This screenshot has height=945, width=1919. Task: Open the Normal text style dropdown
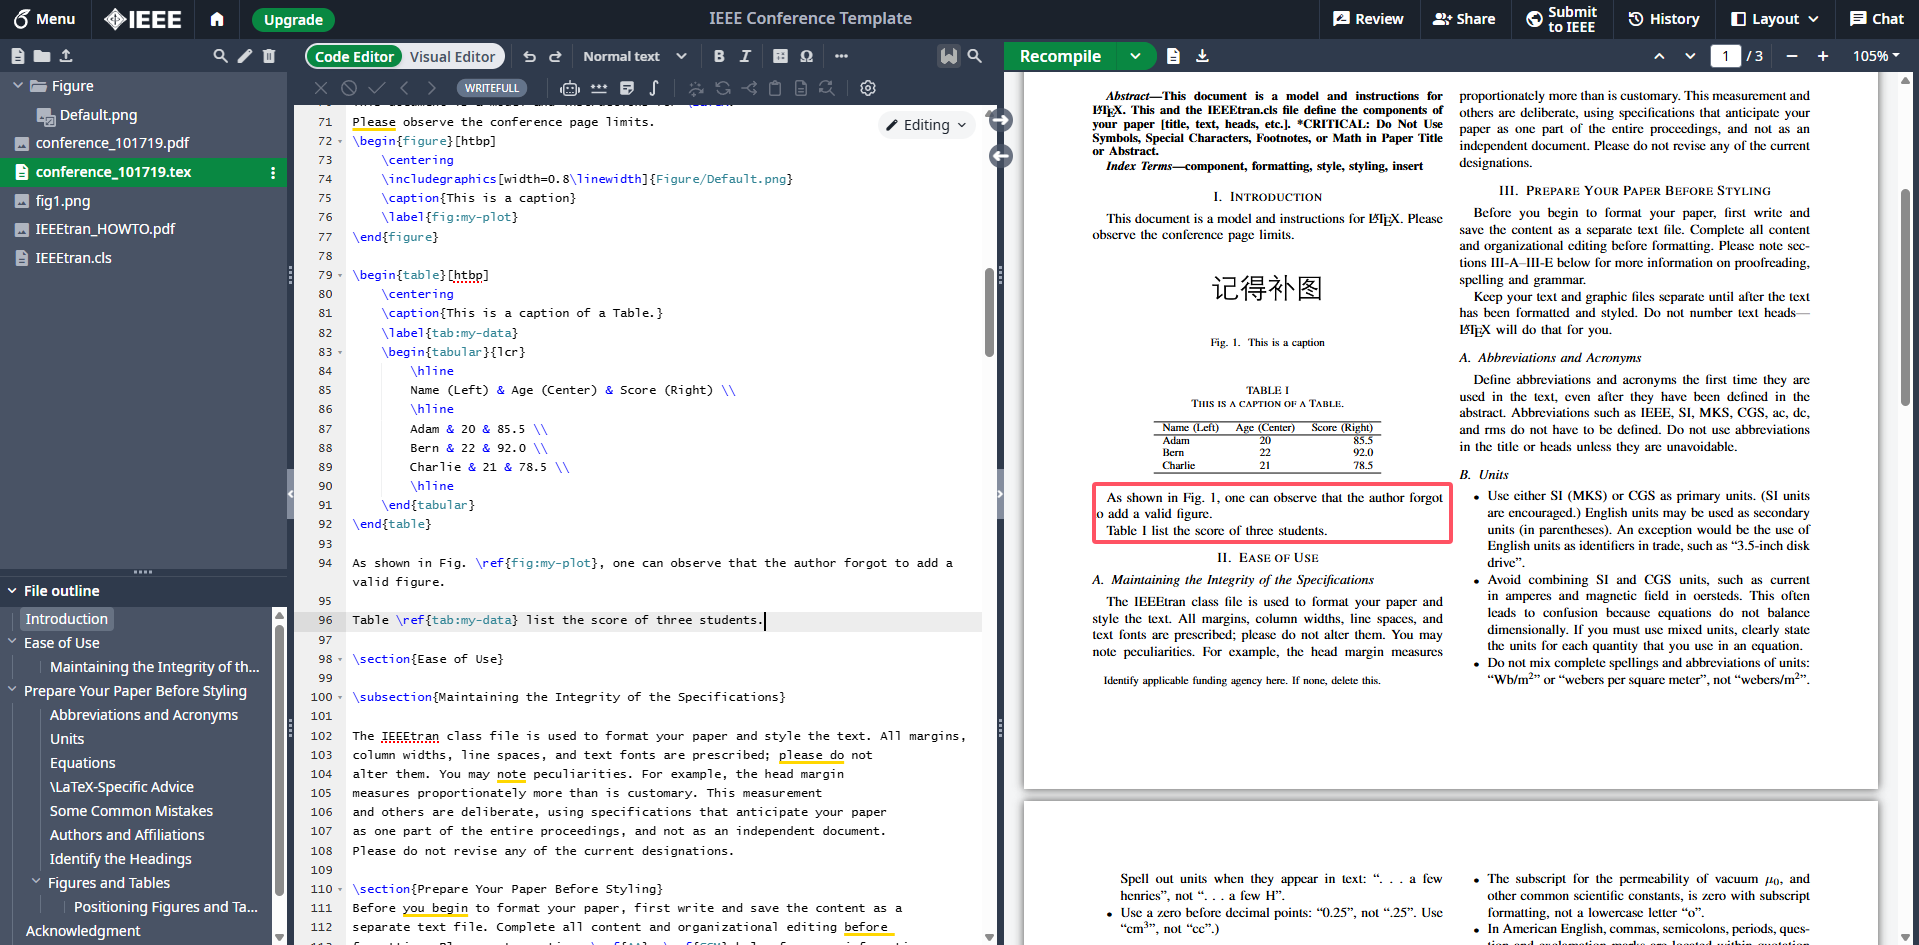635,56
